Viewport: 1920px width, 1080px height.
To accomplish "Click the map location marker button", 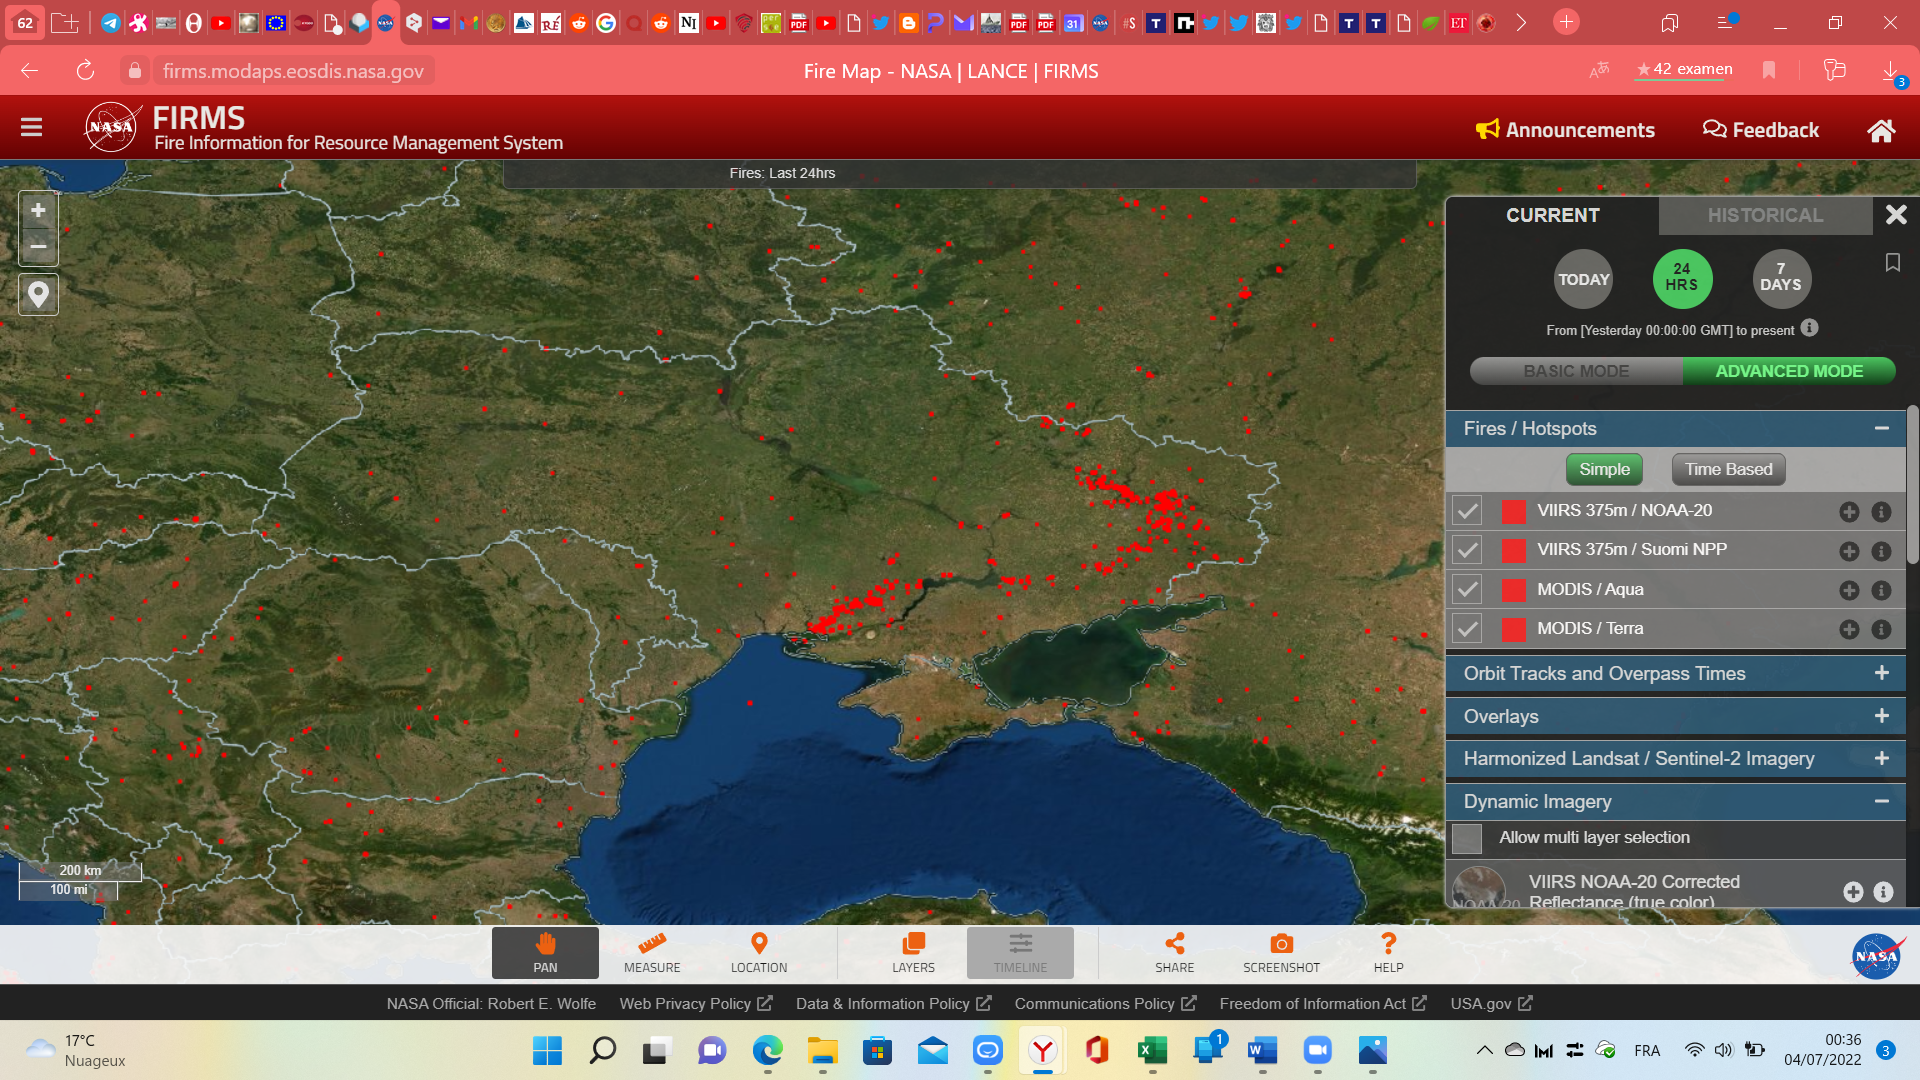I will tap(38, 295).
